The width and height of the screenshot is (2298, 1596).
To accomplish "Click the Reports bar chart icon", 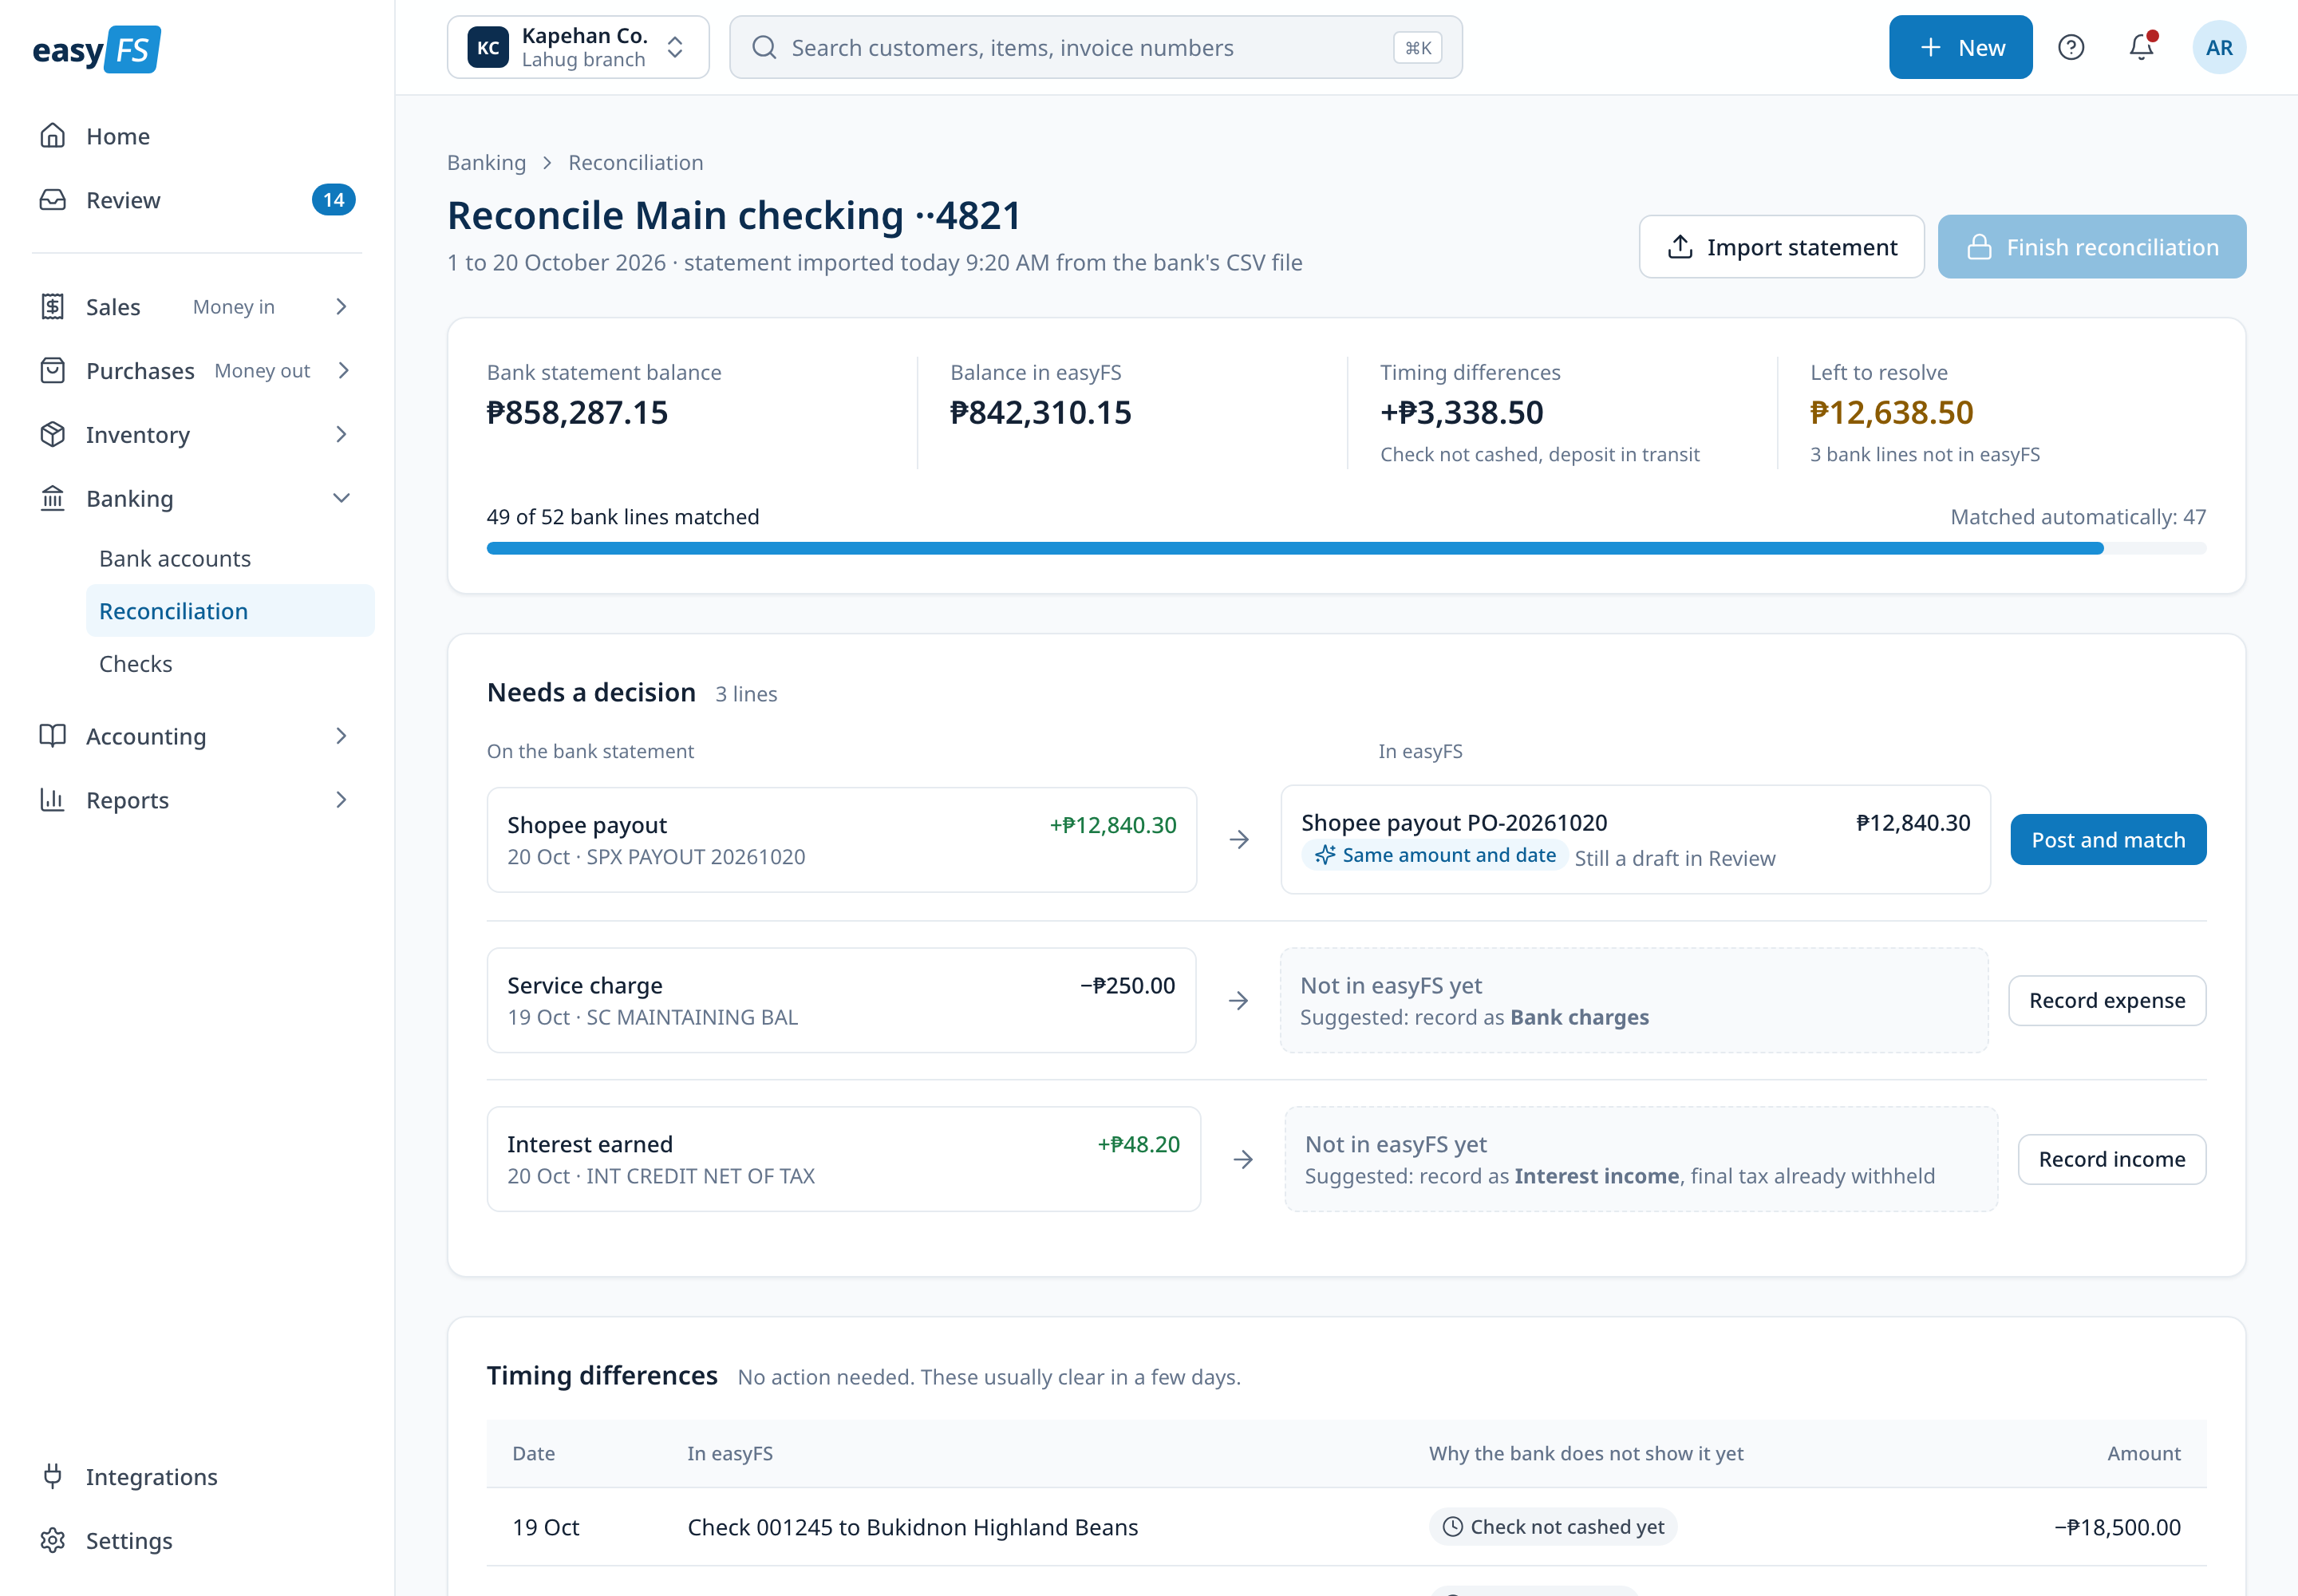I will coord(53,800).
